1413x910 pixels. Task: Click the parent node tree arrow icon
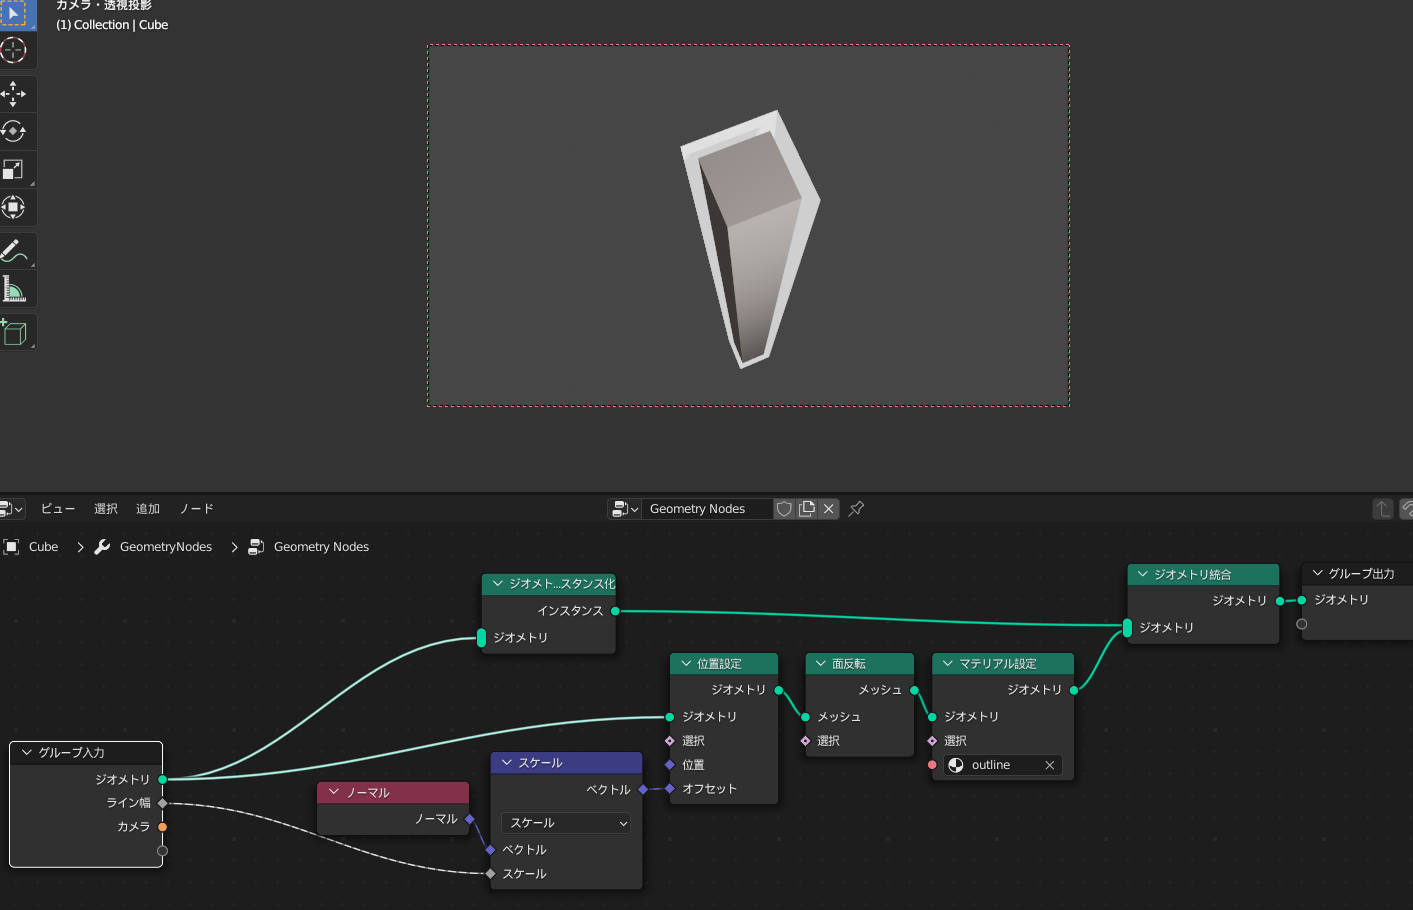pos(1383,509)
